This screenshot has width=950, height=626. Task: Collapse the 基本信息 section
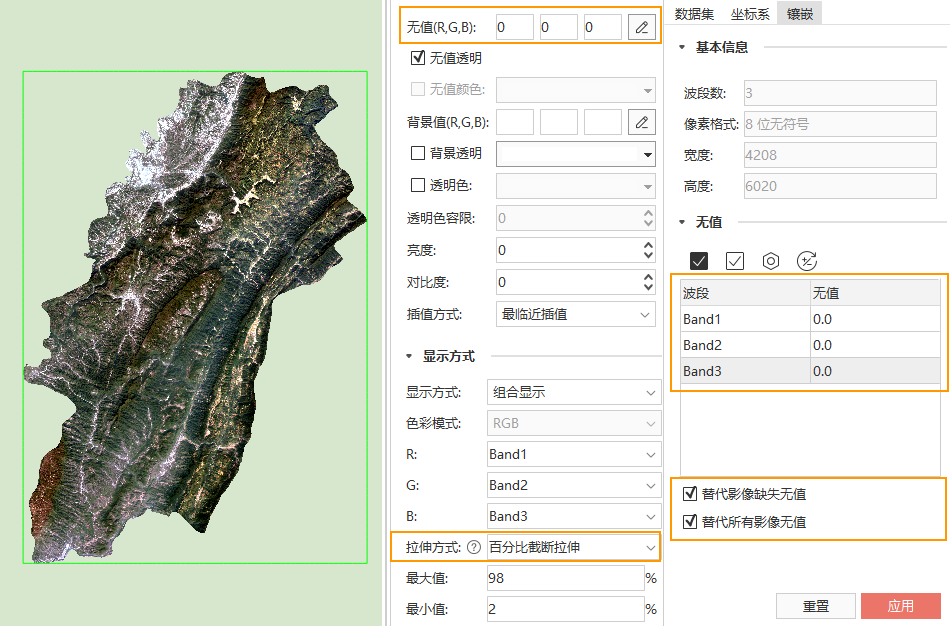point(682,47)
